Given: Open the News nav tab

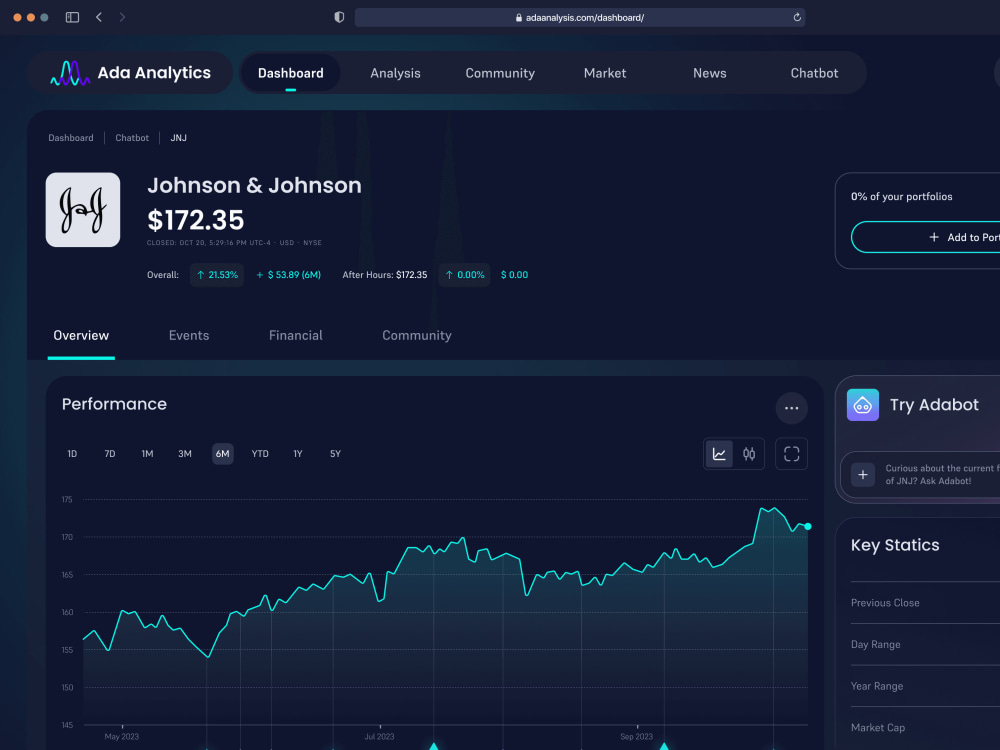Looking at the screenshot, I should pyautogui.click(x=710, y=73).
